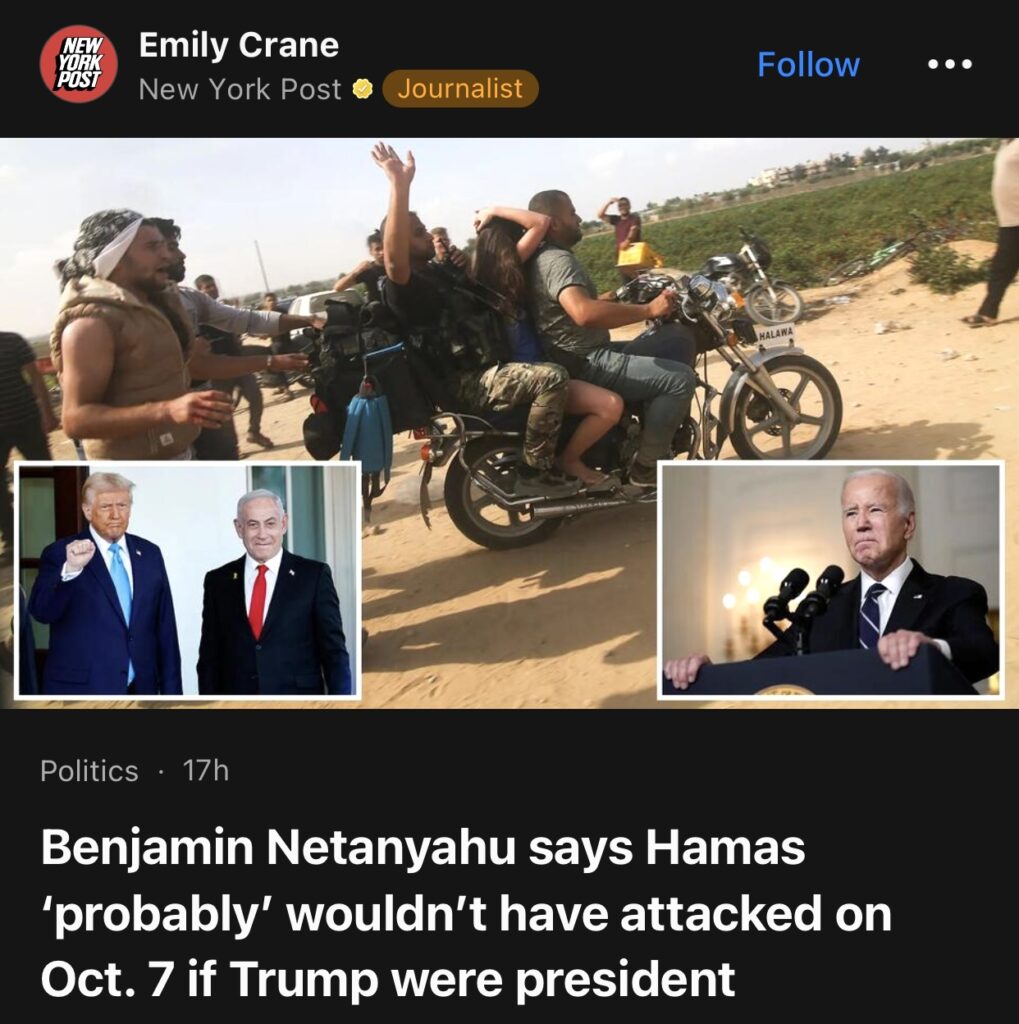The image size is (1019, 1024).
Task: Click the HALAWA plate on the motorcycle
Action: (776, 333)
